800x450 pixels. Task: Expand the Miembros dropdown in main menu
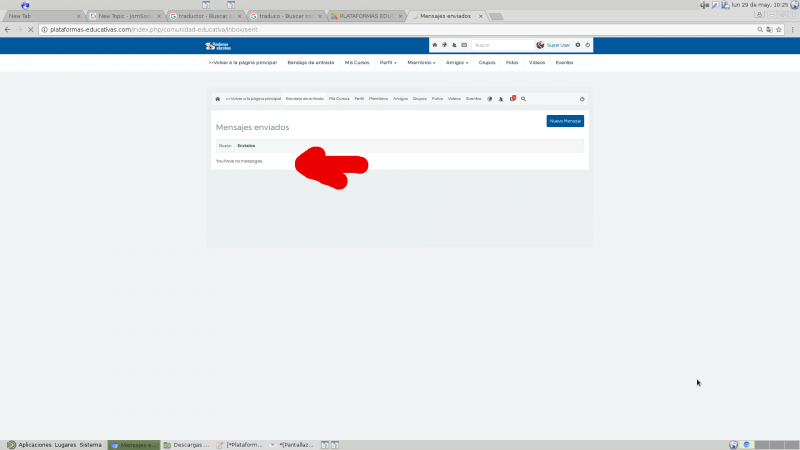tap(421, 63)
